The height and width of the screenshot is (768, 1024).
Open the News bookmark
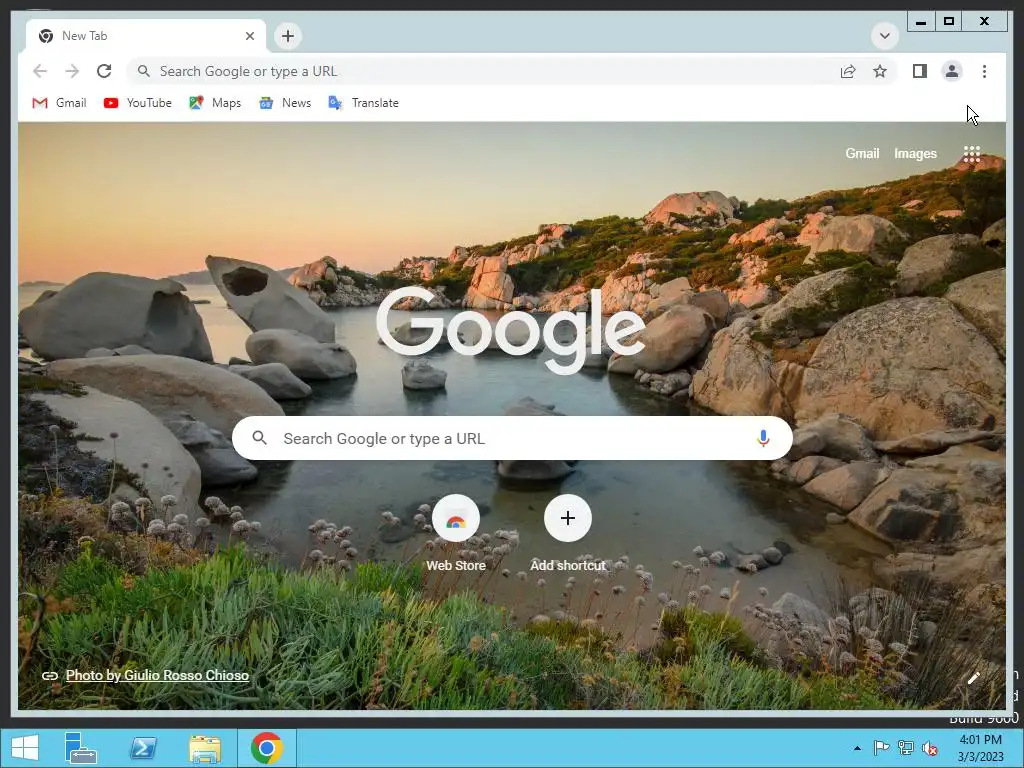[285, 103]
